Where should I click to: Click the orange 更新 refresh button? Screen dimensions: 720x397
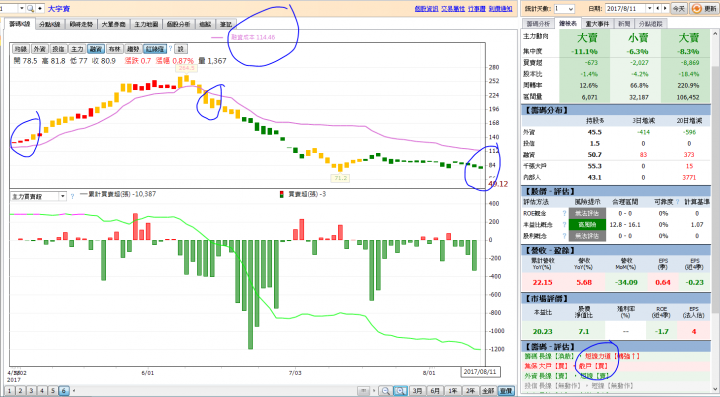coord(703,9)
